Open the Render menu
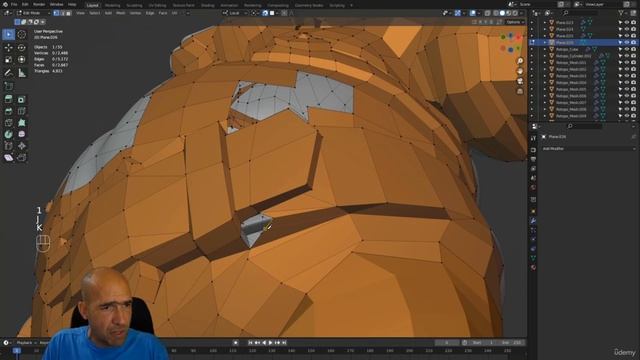The width and height of the screenshot is (640, 360). tap(39, 4)
